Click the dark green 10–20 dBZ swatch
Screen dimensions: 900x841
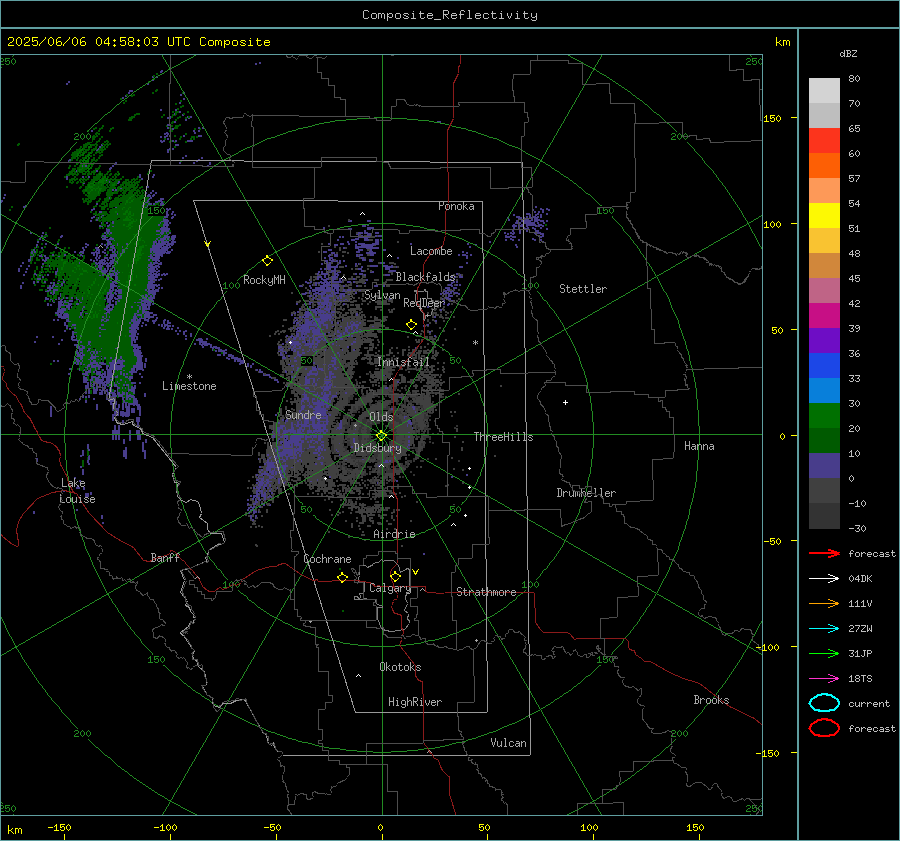tap(824, 441)
